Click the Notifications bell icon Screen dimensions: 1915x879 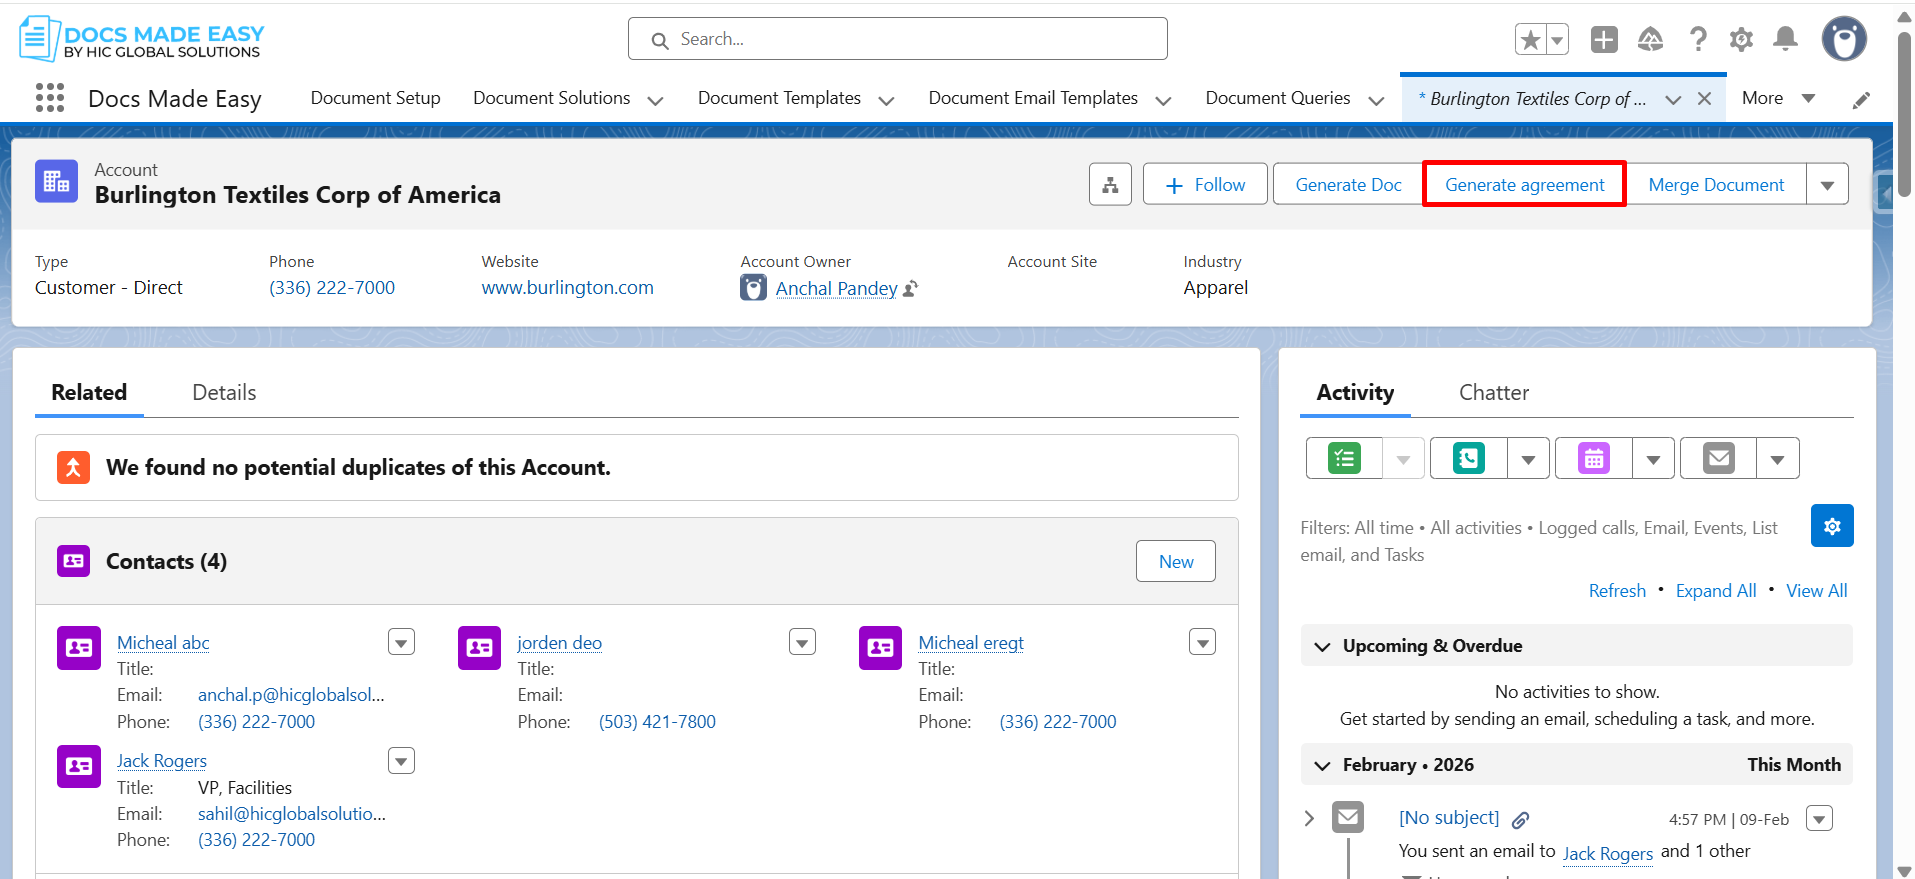coord(1785,40)
